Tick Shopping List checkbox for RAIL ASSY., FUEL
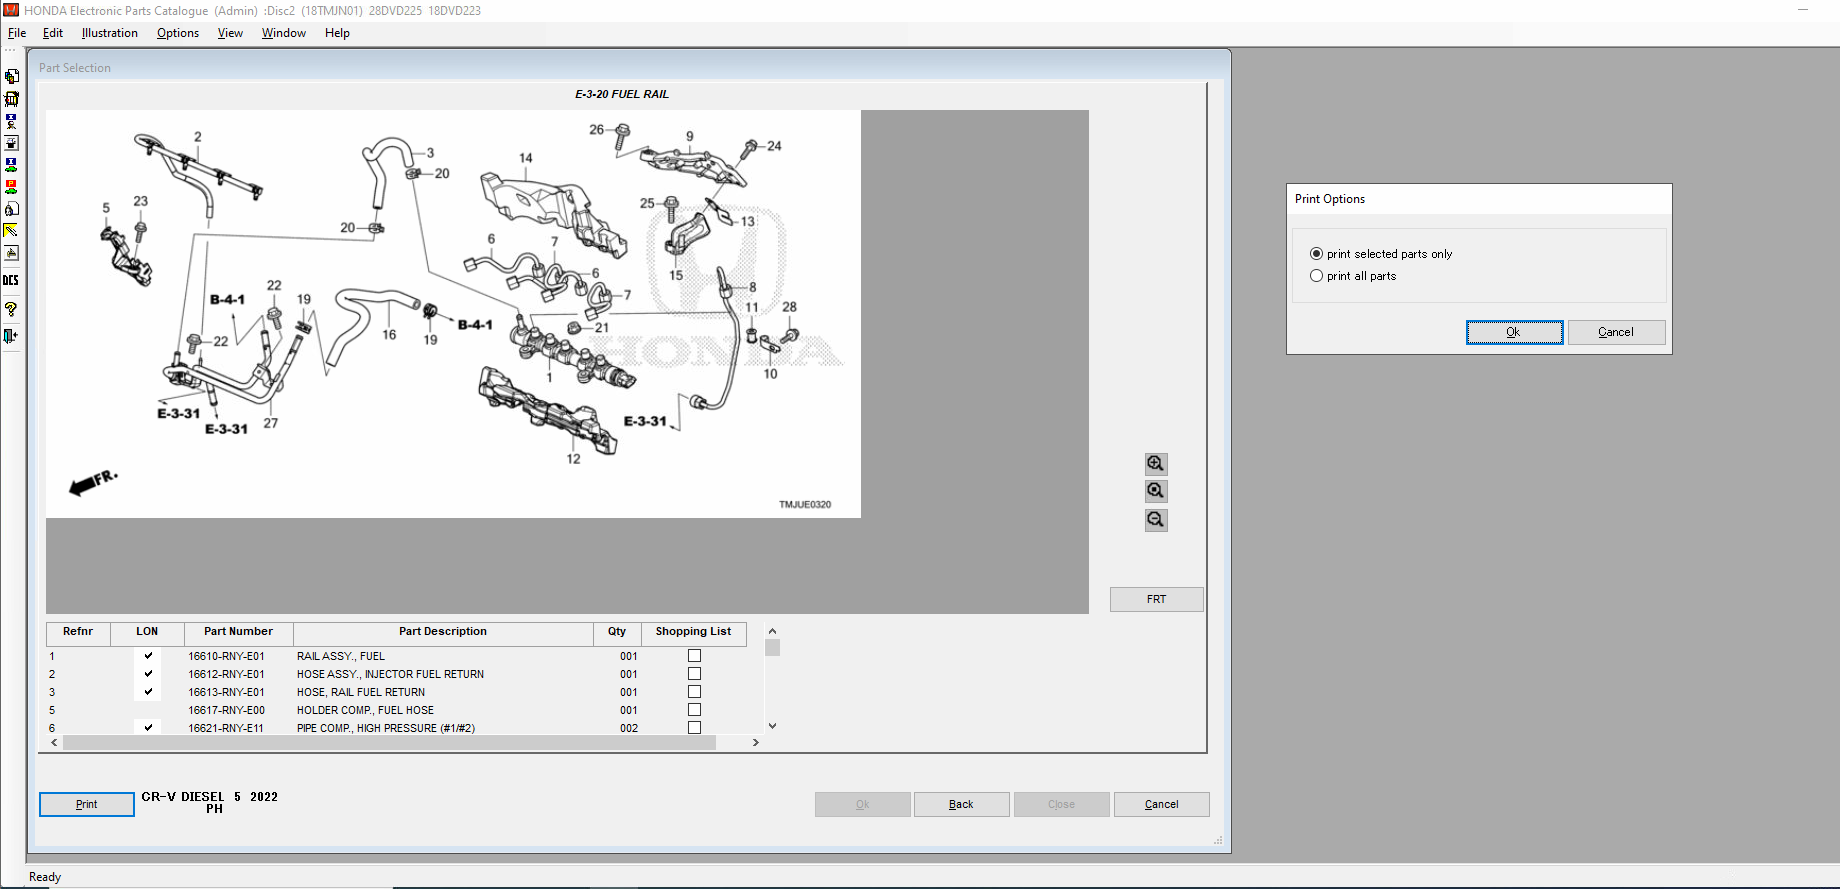The width and height of the screenshot is (1840, 889). (x=694, y=656)
